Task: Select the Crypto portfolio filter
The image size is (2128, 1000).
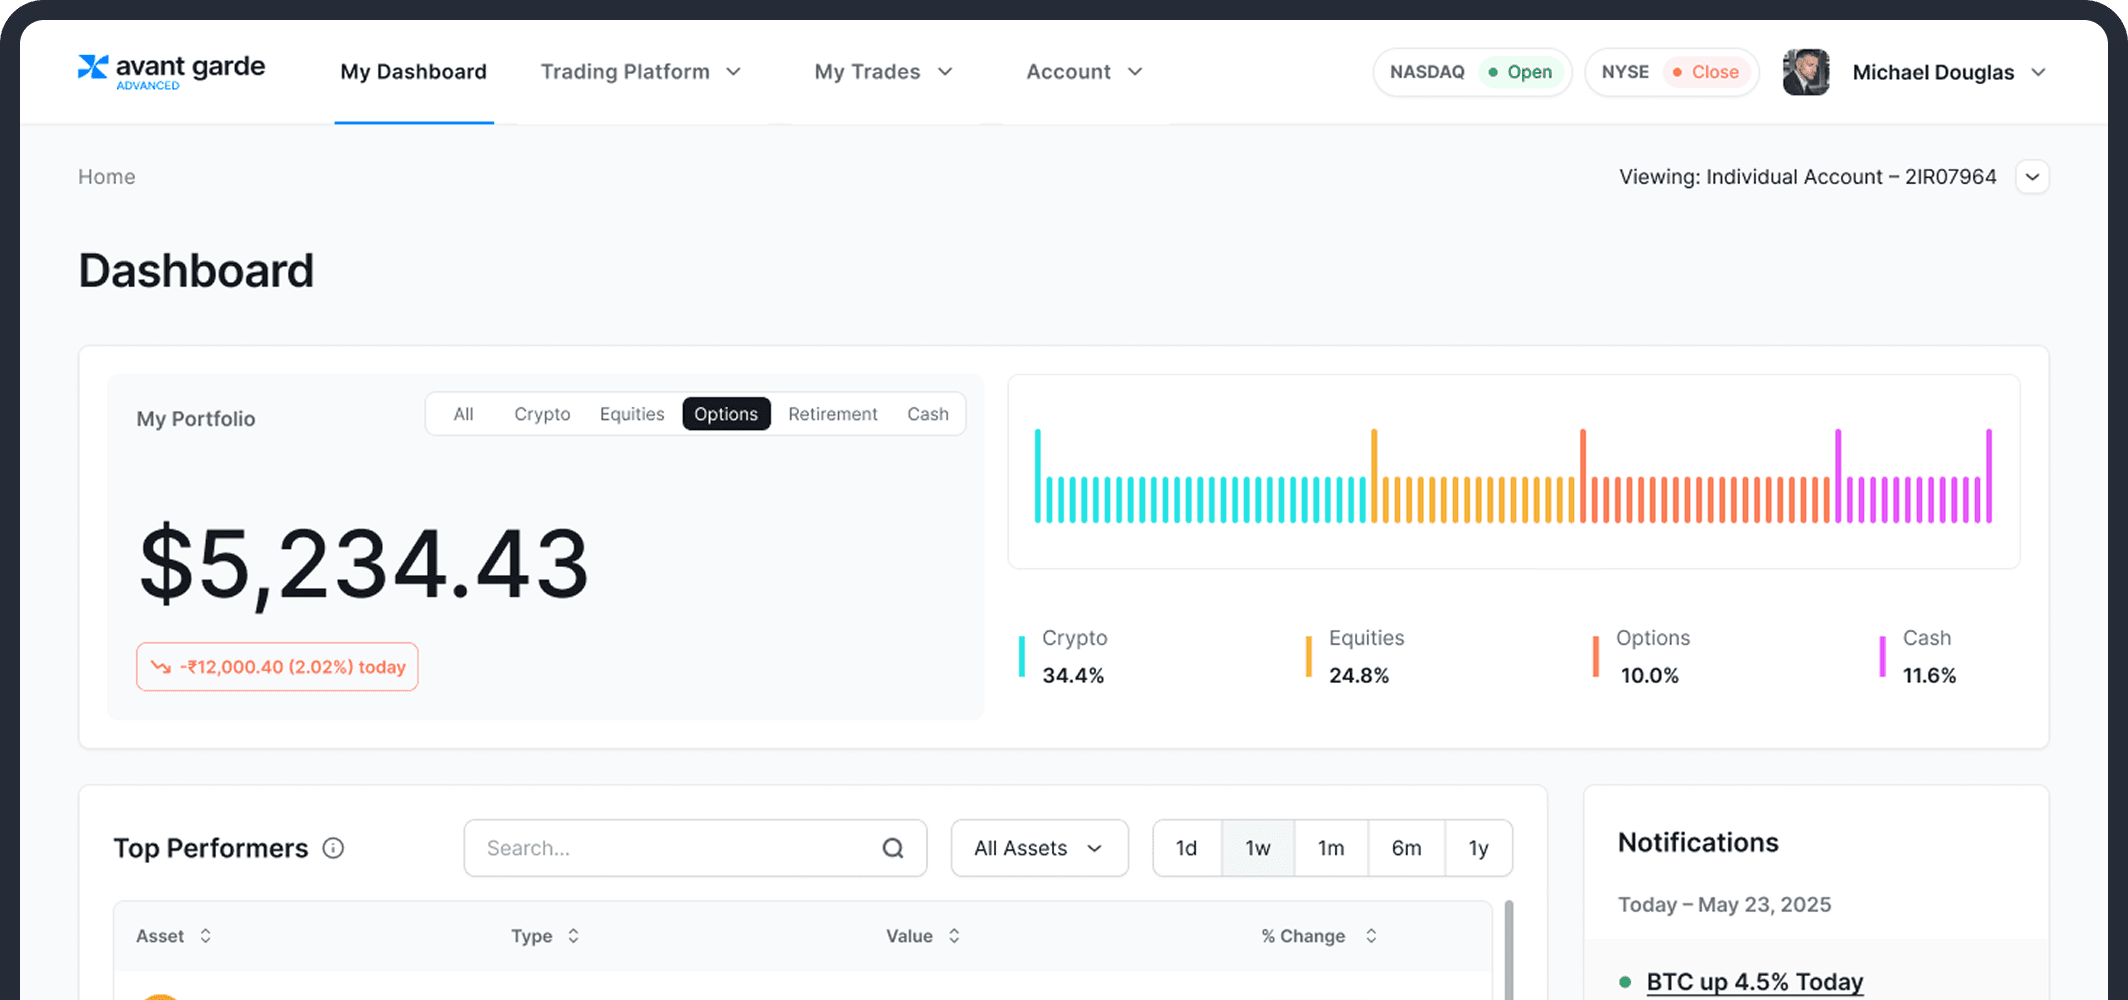Action: (x=542, y=413)
